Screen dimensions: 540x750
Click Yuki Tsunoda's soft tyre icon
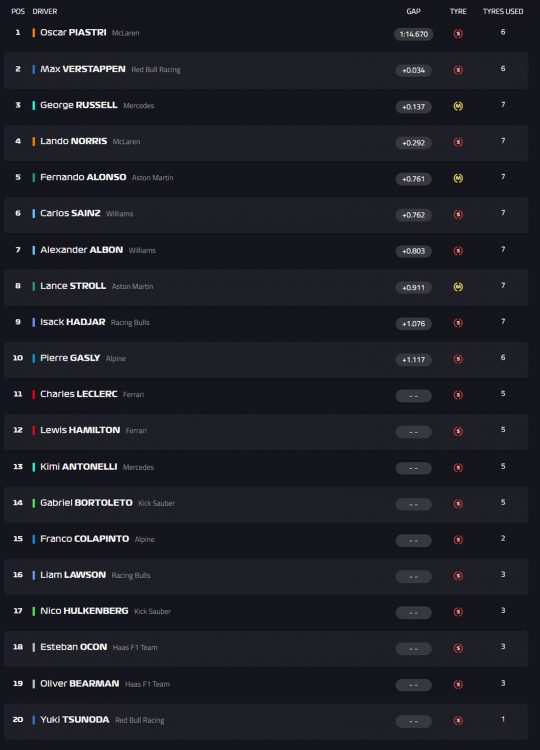[x=458, y=721]
